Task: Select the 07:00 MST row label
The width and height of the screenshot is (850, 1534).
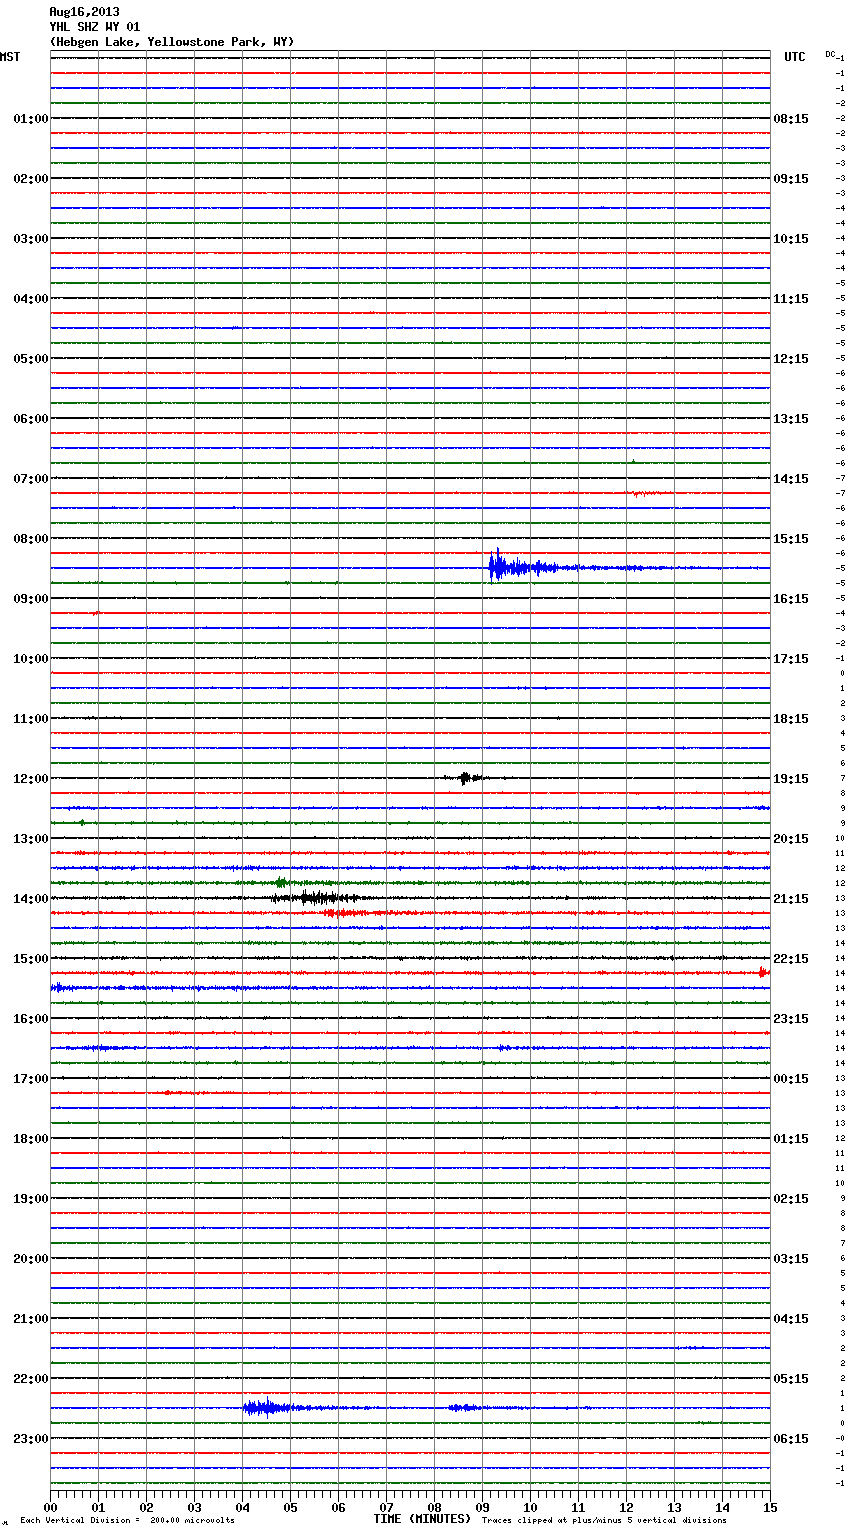Action: point(30,479)
